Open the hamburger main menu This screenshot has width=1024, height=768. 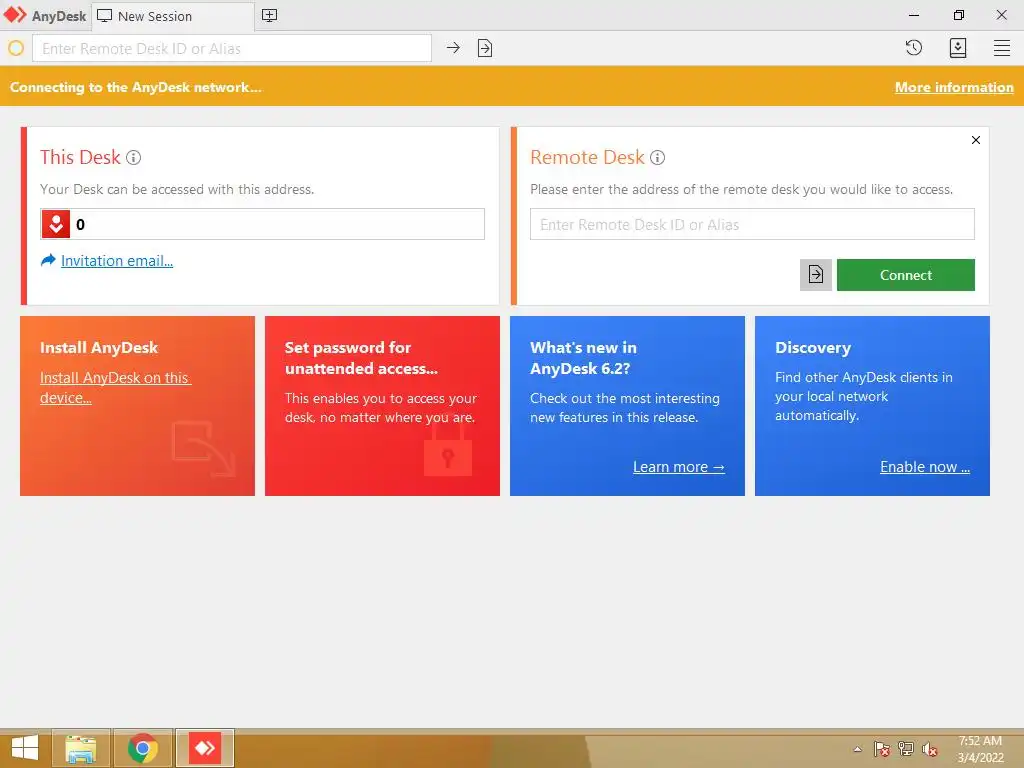pyautogui.click(x=1002, y=48)
